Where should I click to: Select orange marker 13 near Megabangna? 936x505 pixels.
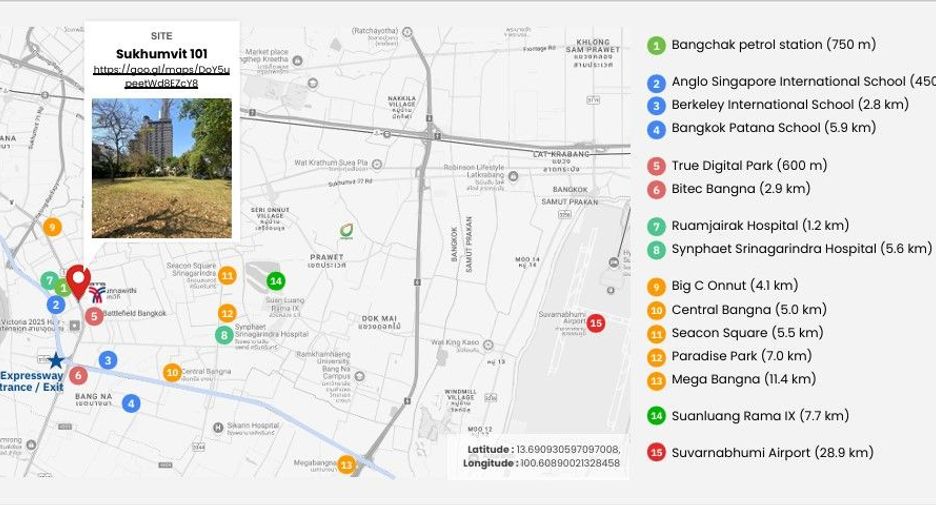[347, 464]
